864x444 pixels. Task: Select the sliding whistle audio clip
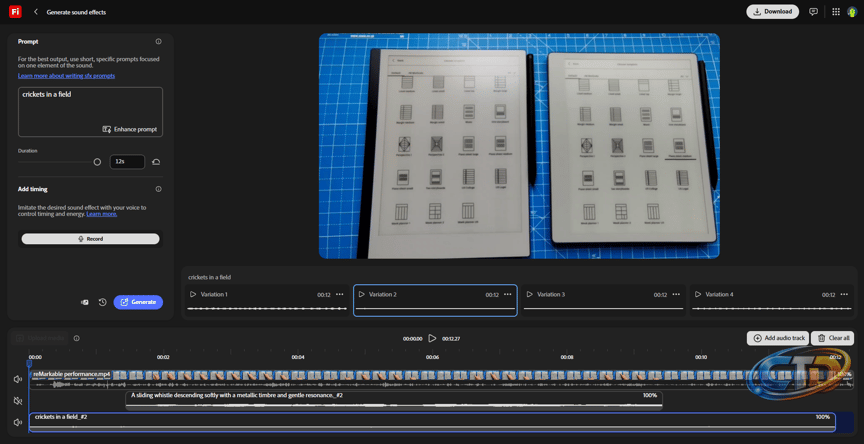pyautogui.click(x=394, y=400)
